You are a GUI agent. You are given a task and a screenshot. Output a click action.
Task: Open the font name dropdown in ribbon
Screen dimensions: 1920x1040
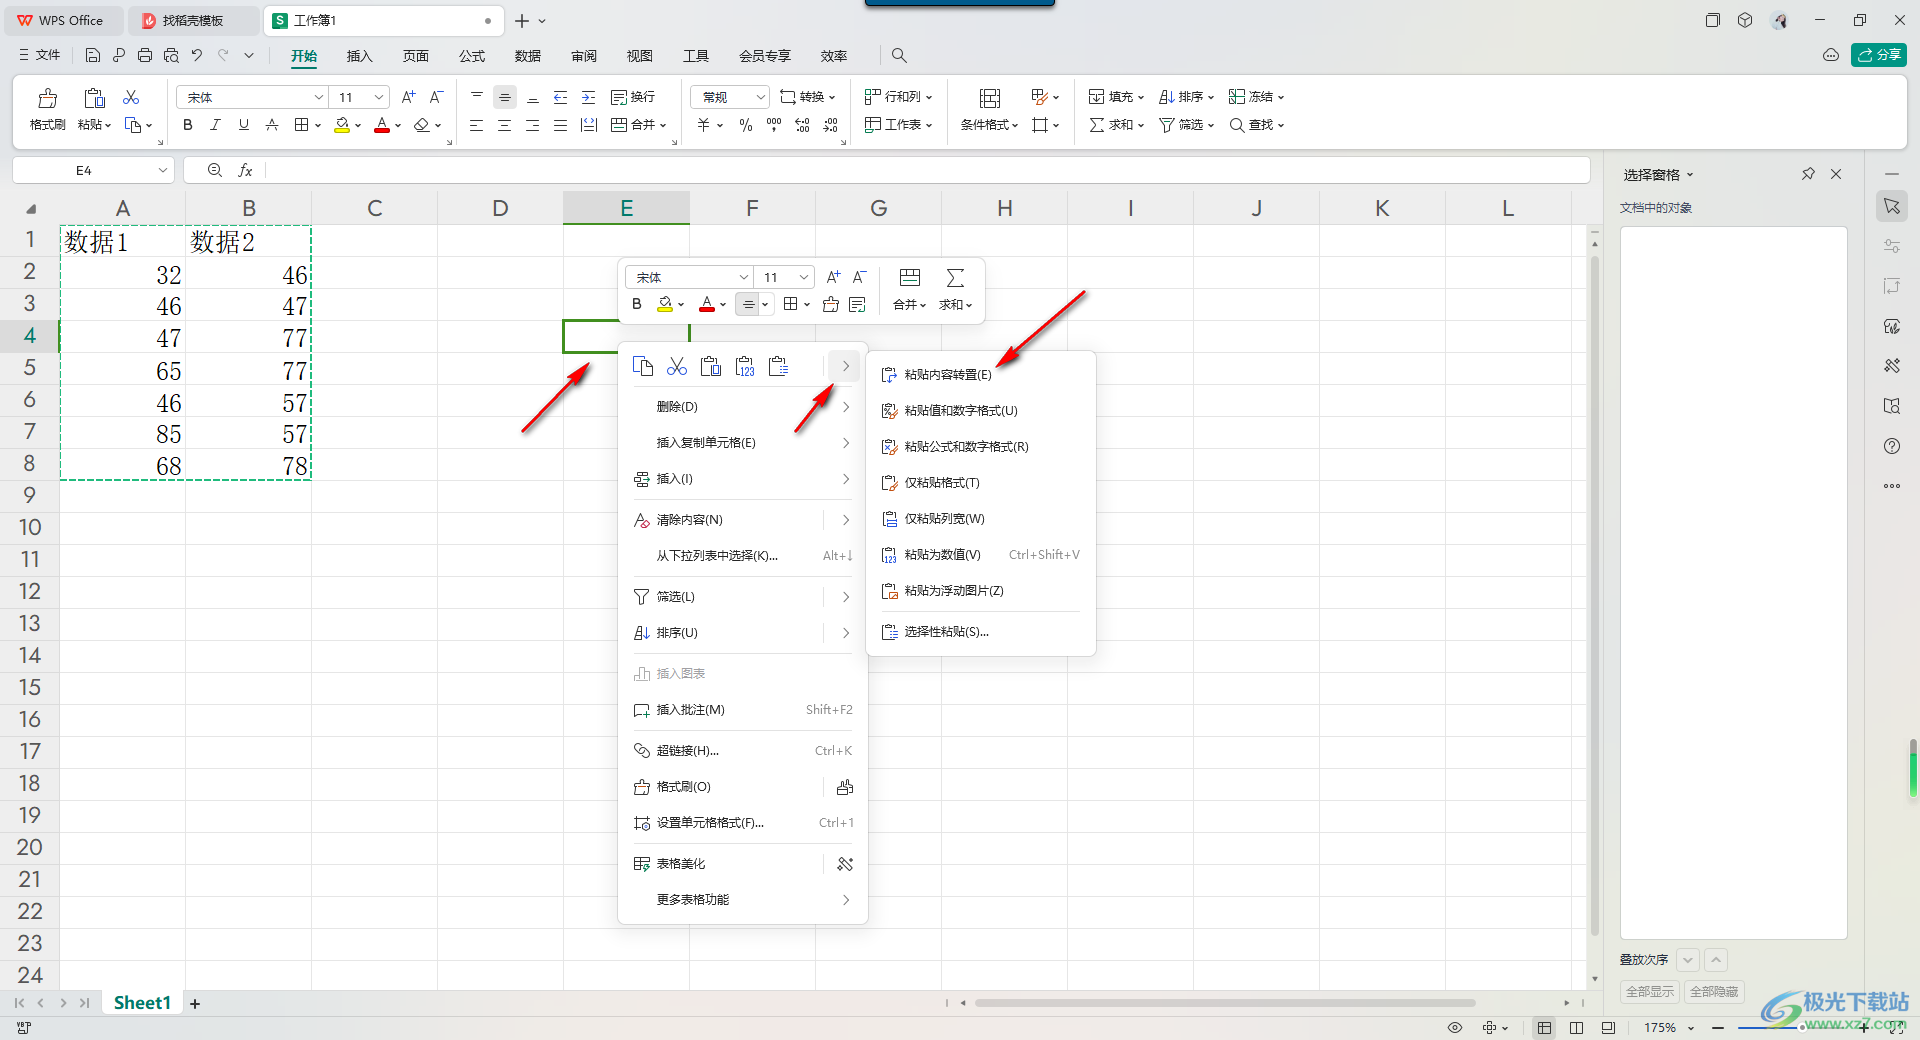point(319,97)
